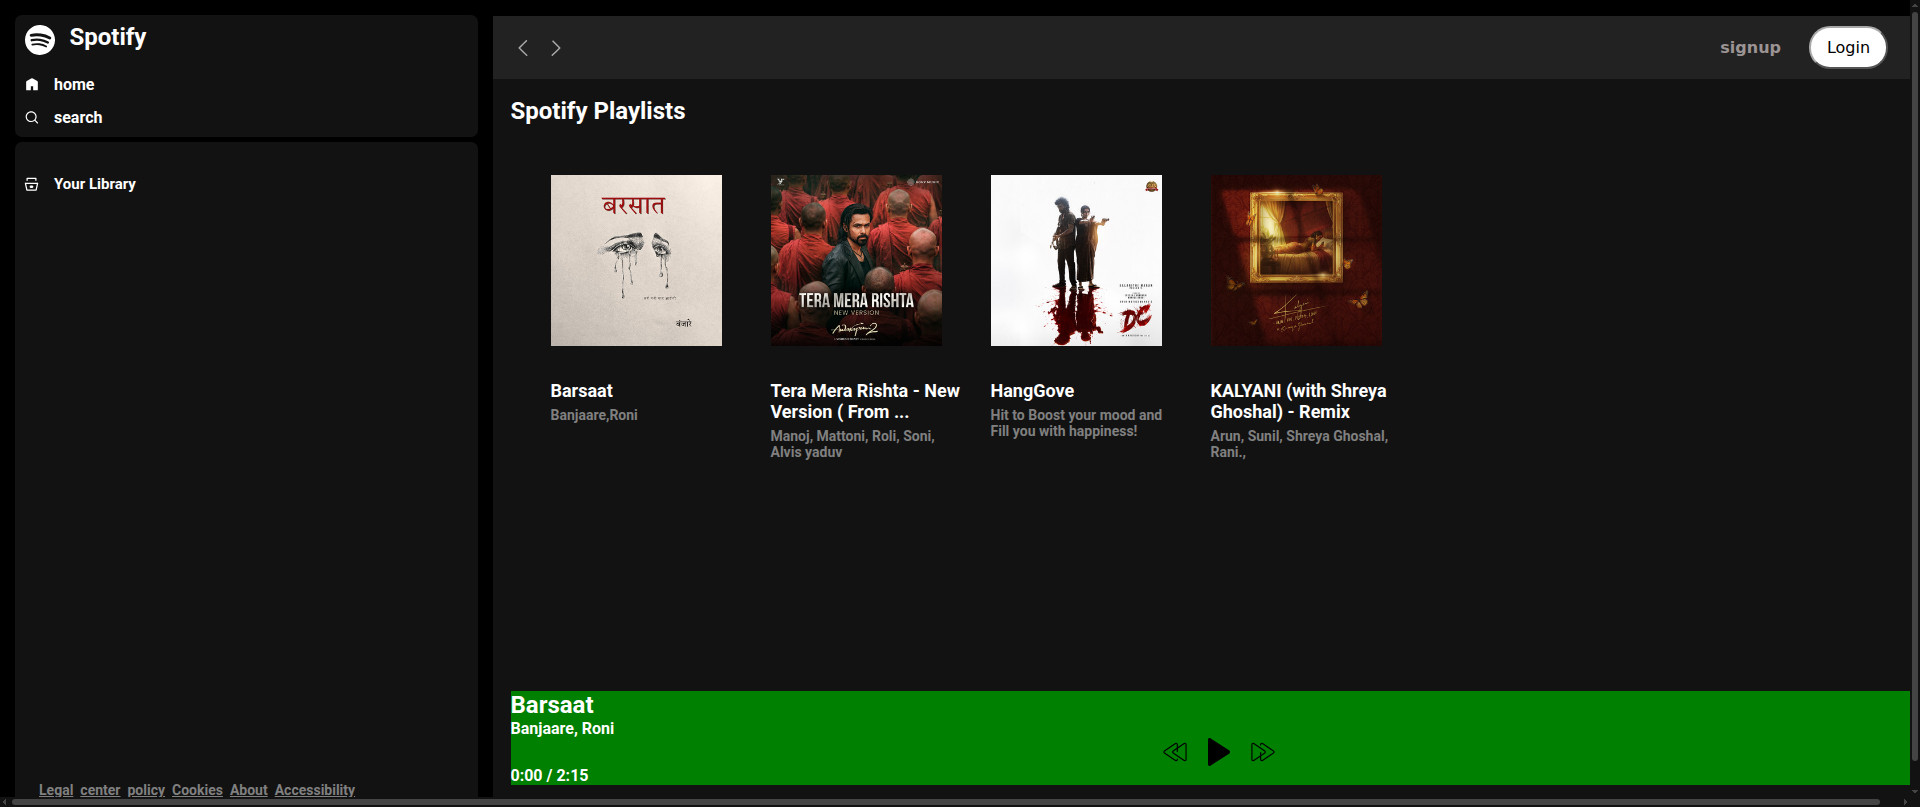Click the Tera Mera Rishta playlist title
Screen dimensions: 1920x807
pos(865,401)
